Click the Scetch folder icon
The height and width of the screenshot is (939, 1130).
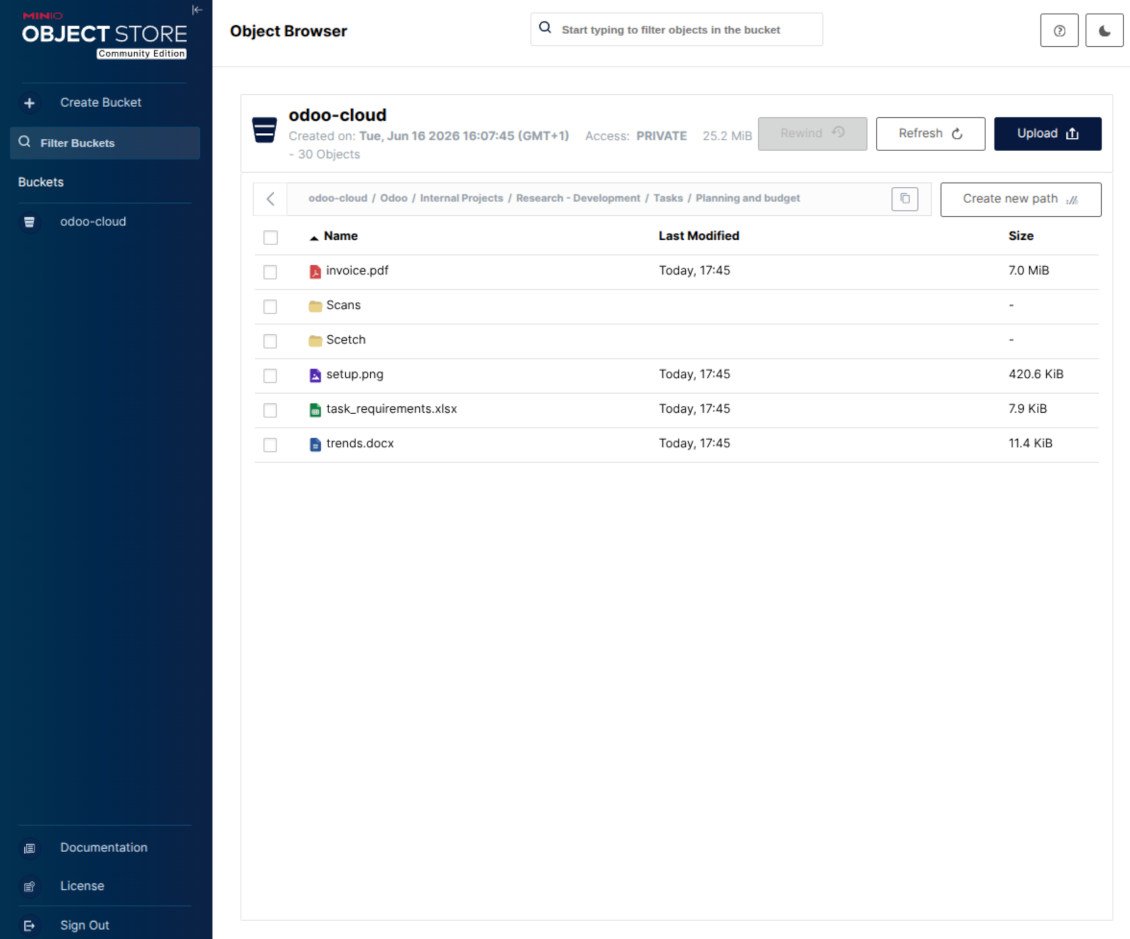click(315, 341)
